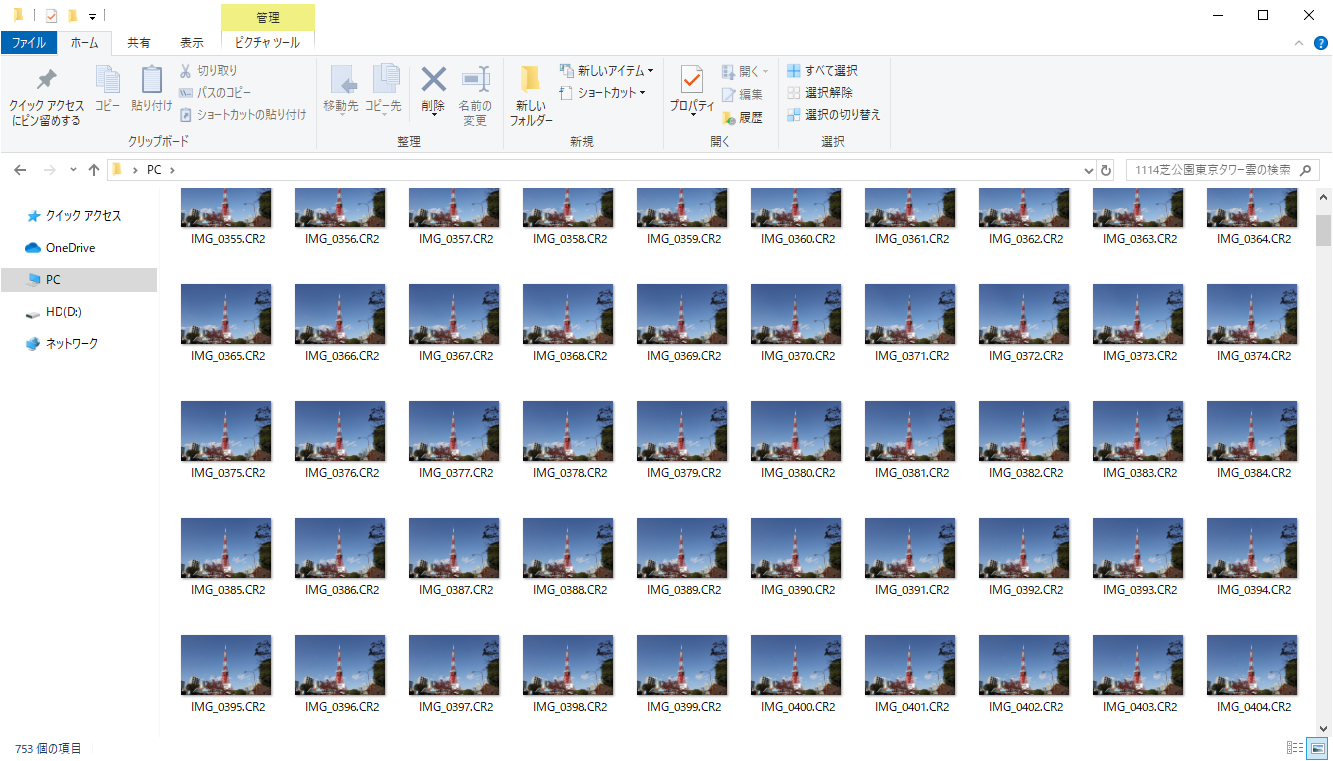
Task: Click the Pin to Quick Access icon
Action: [46, 81]
